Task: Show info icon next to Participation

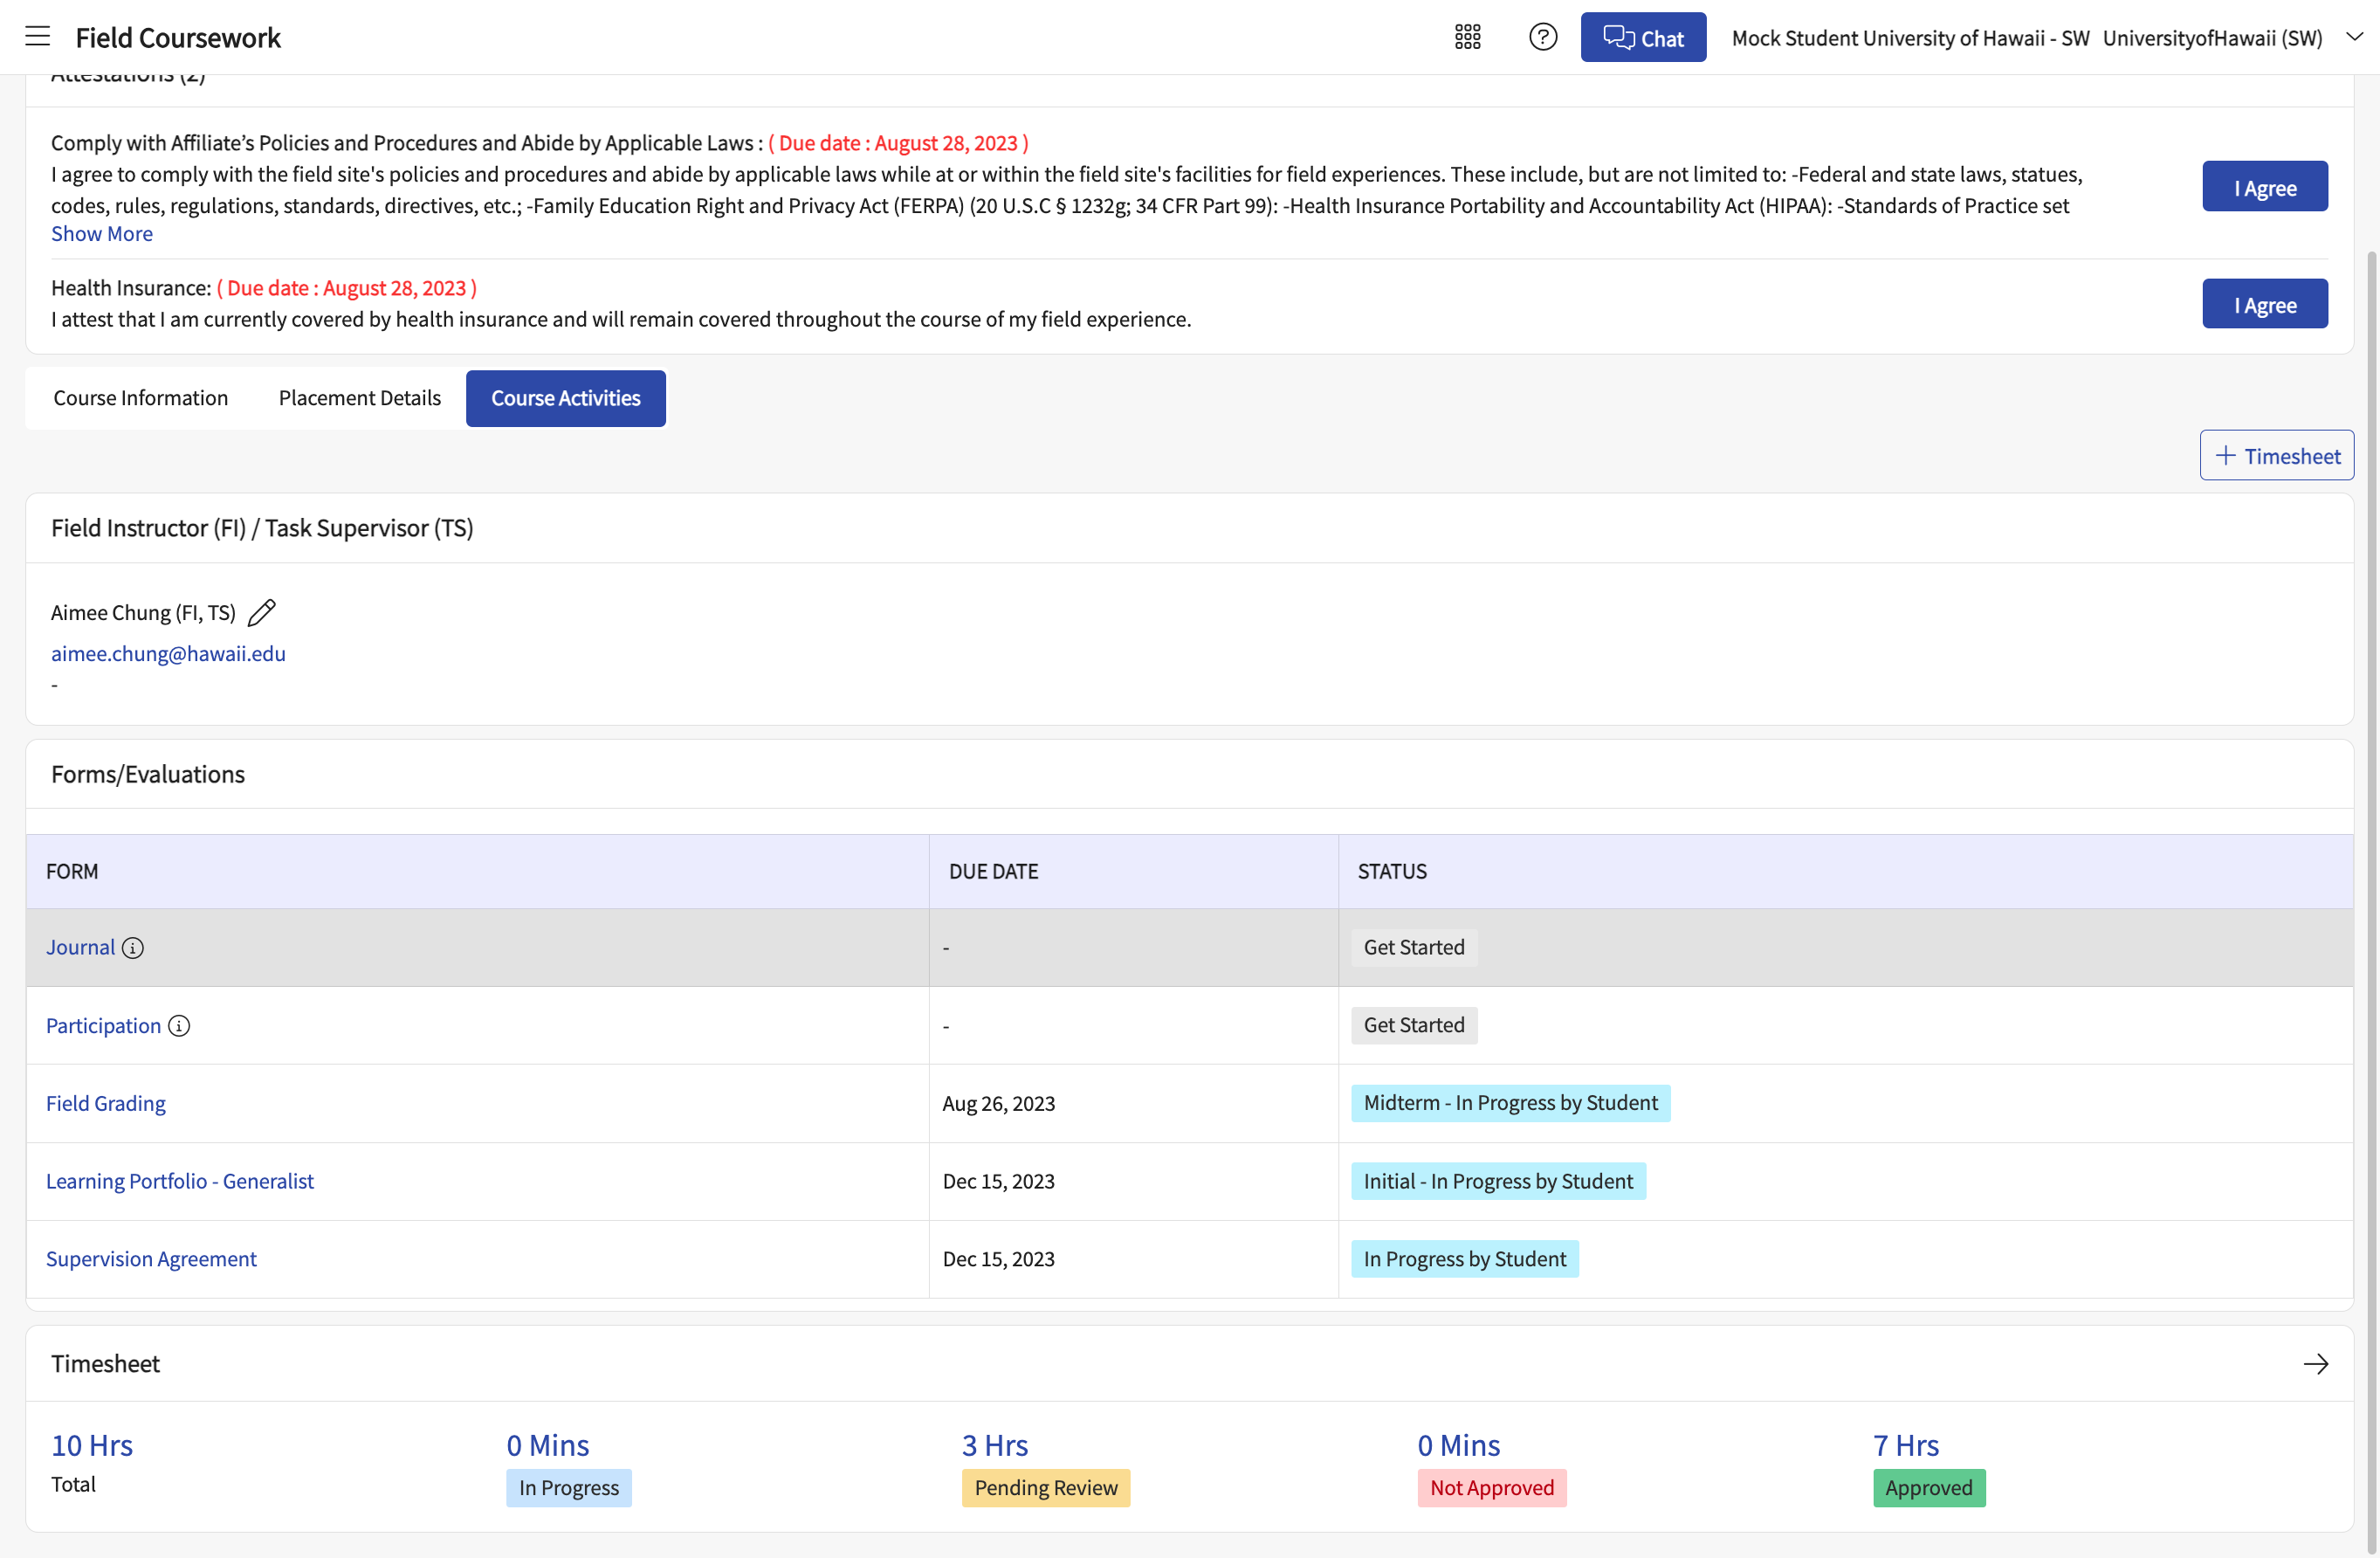Action: [179, 1026]
